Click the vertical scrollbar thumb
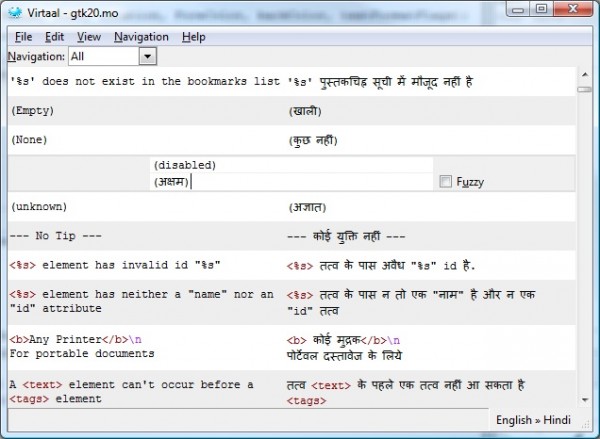The height and width of the screenshot is (439, 600). point(585,88)
